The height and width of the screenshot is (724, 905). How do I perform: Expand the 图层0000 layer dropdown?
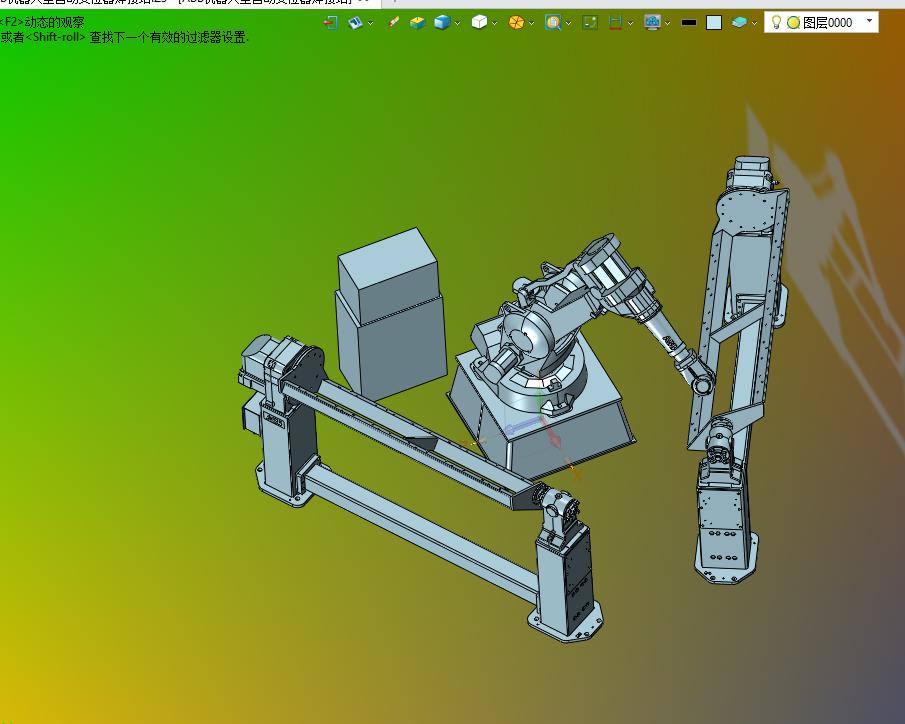(x=869, y=21)
